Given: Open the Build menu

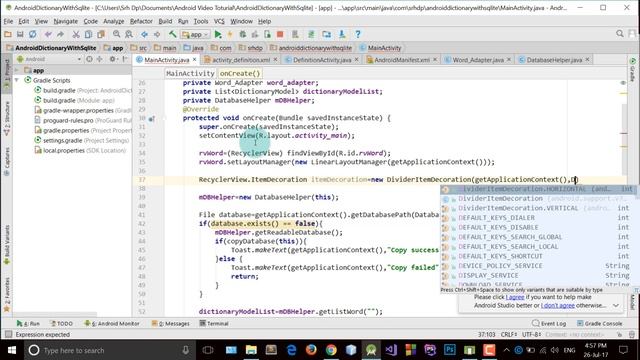Looking at the screenshot, I should coord(165,21).
